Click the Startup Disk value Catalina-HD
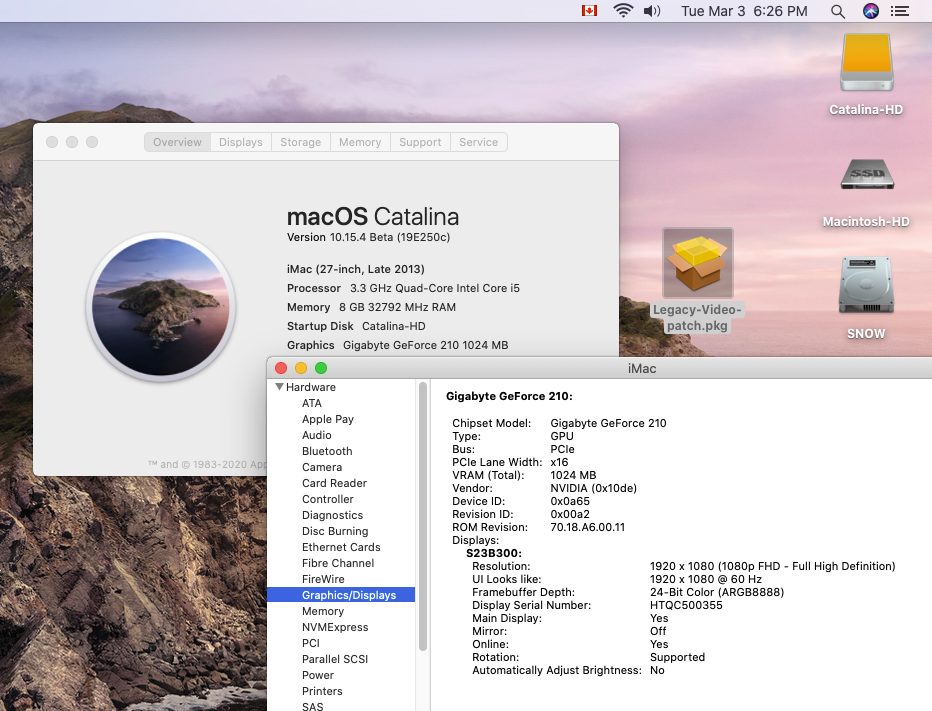 393,326
